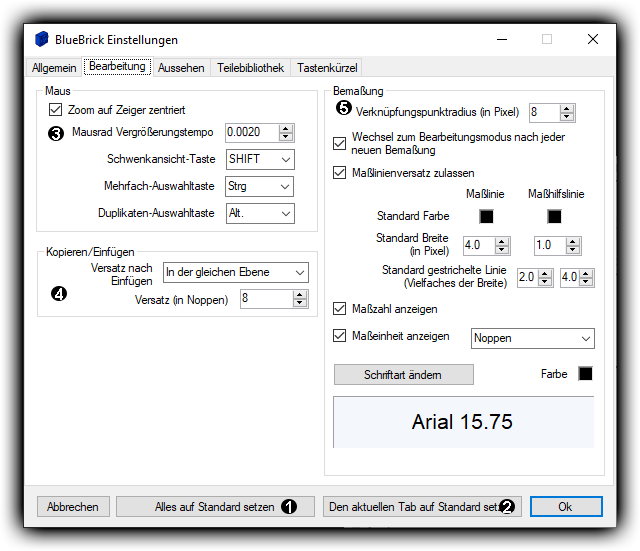640x551 pixels.
Task: Click the Versatz (in Noppen) input field
Action: click(x=266, y=299)
